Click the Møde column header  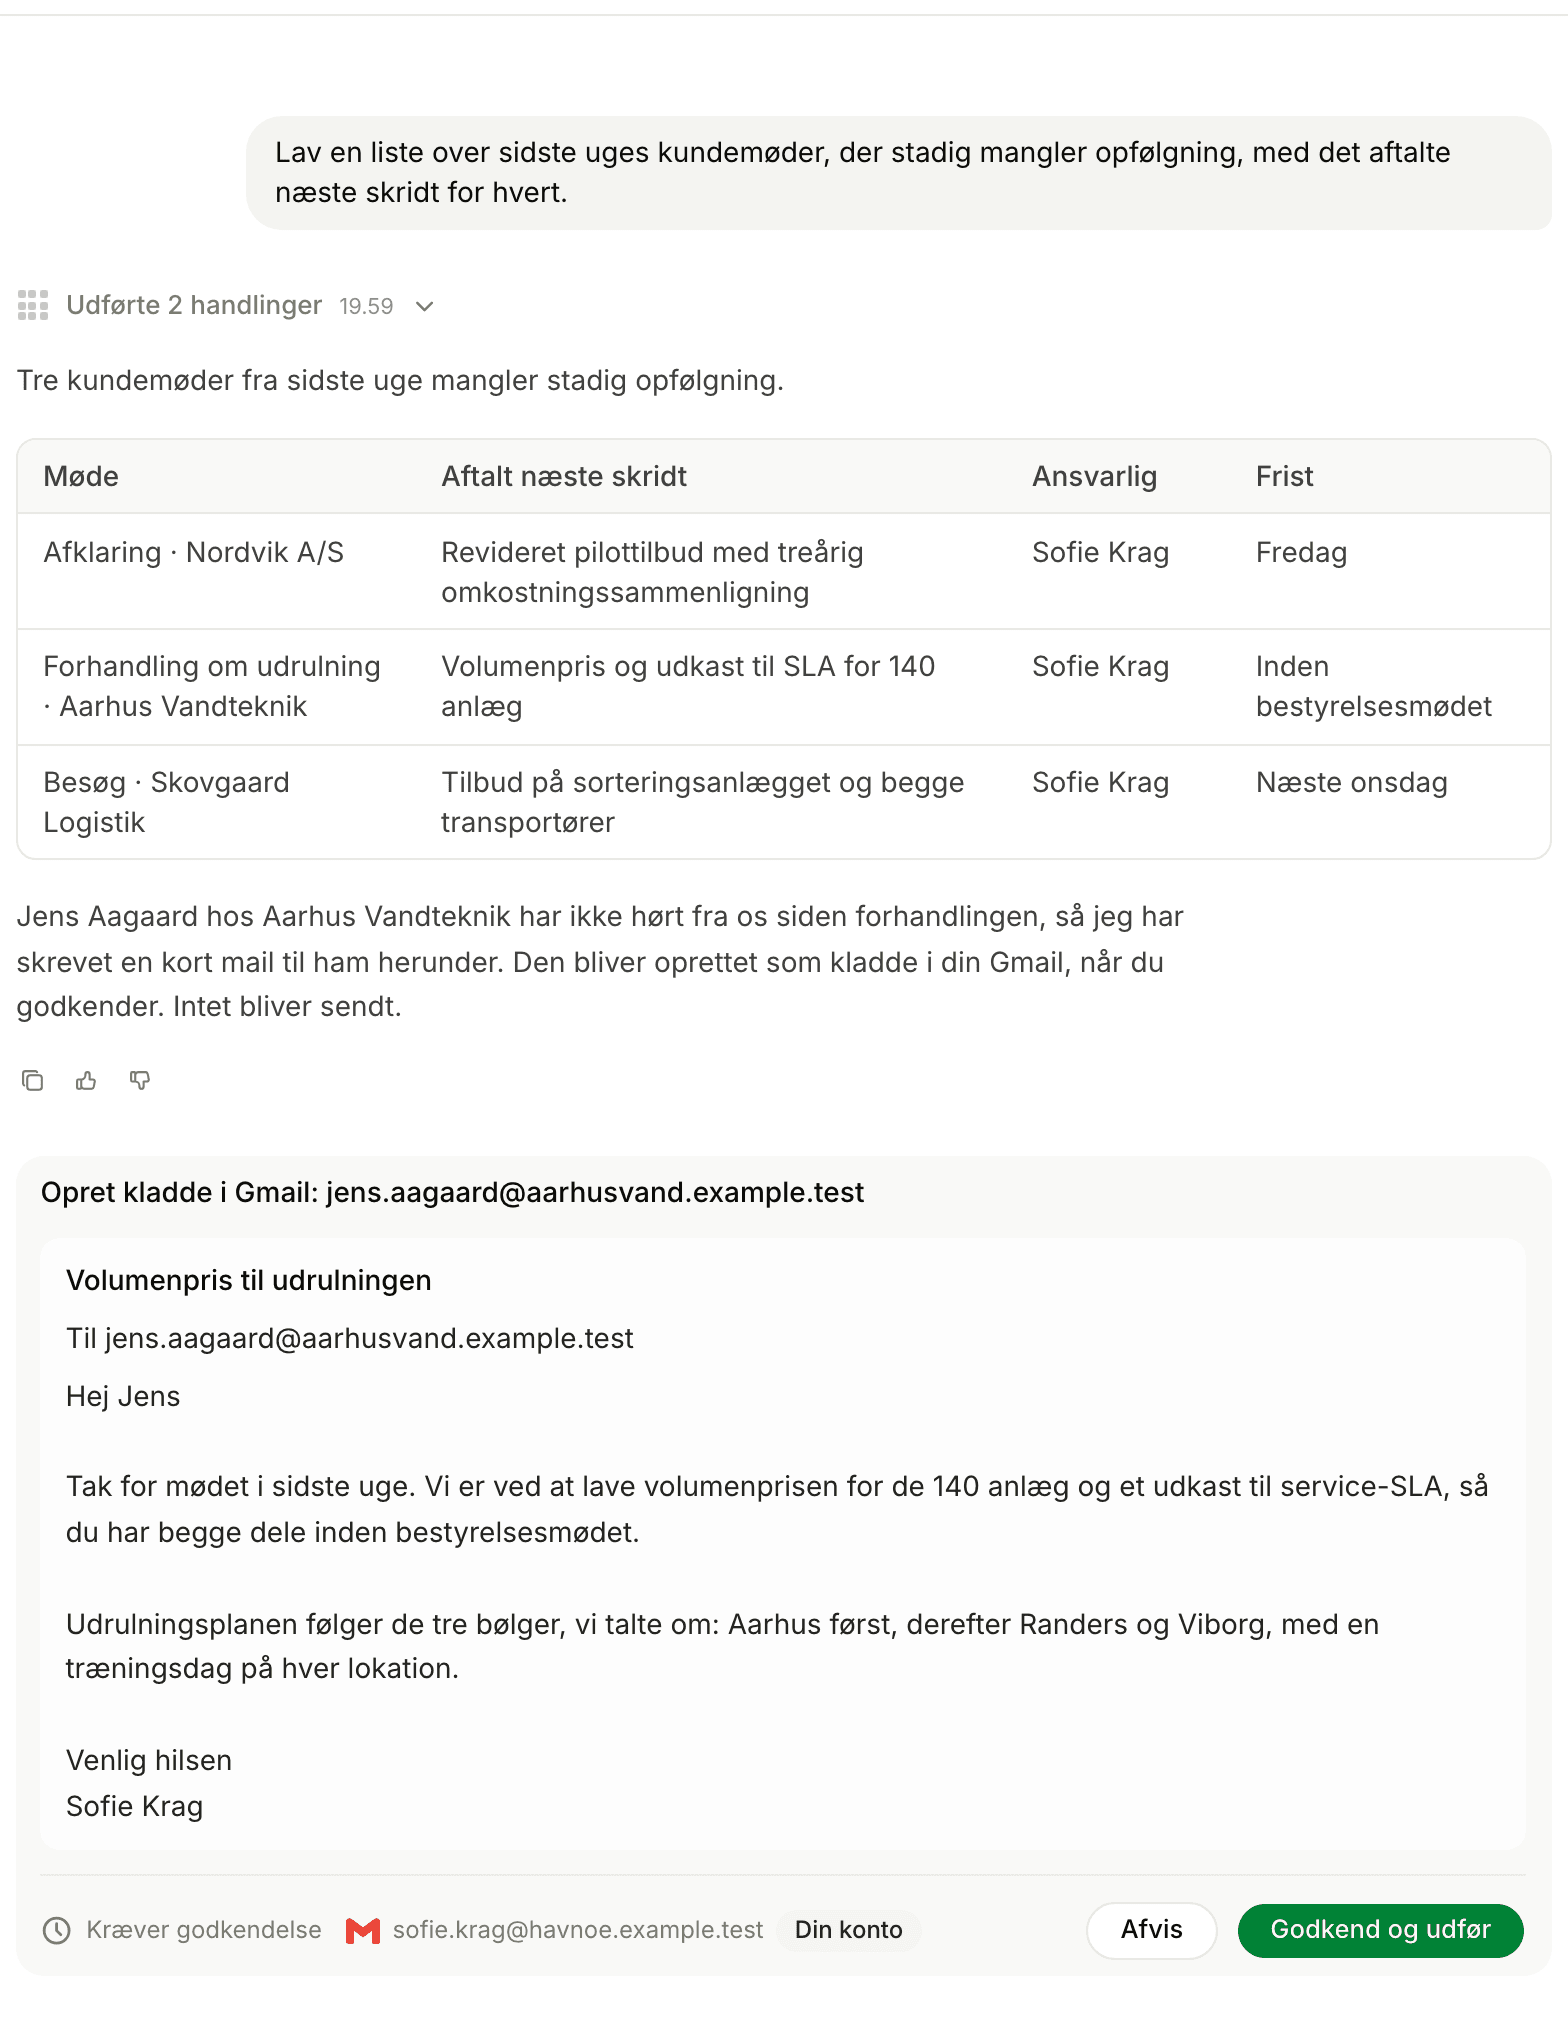click(81, 476)
